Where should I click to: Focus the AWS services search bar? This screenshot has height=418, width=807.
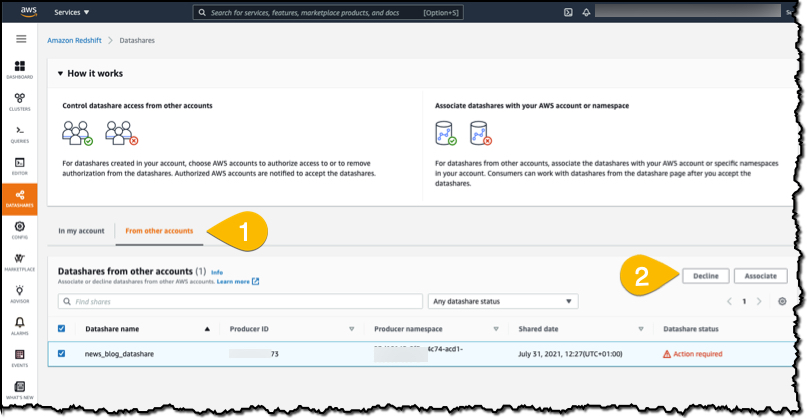click(328, 12)
